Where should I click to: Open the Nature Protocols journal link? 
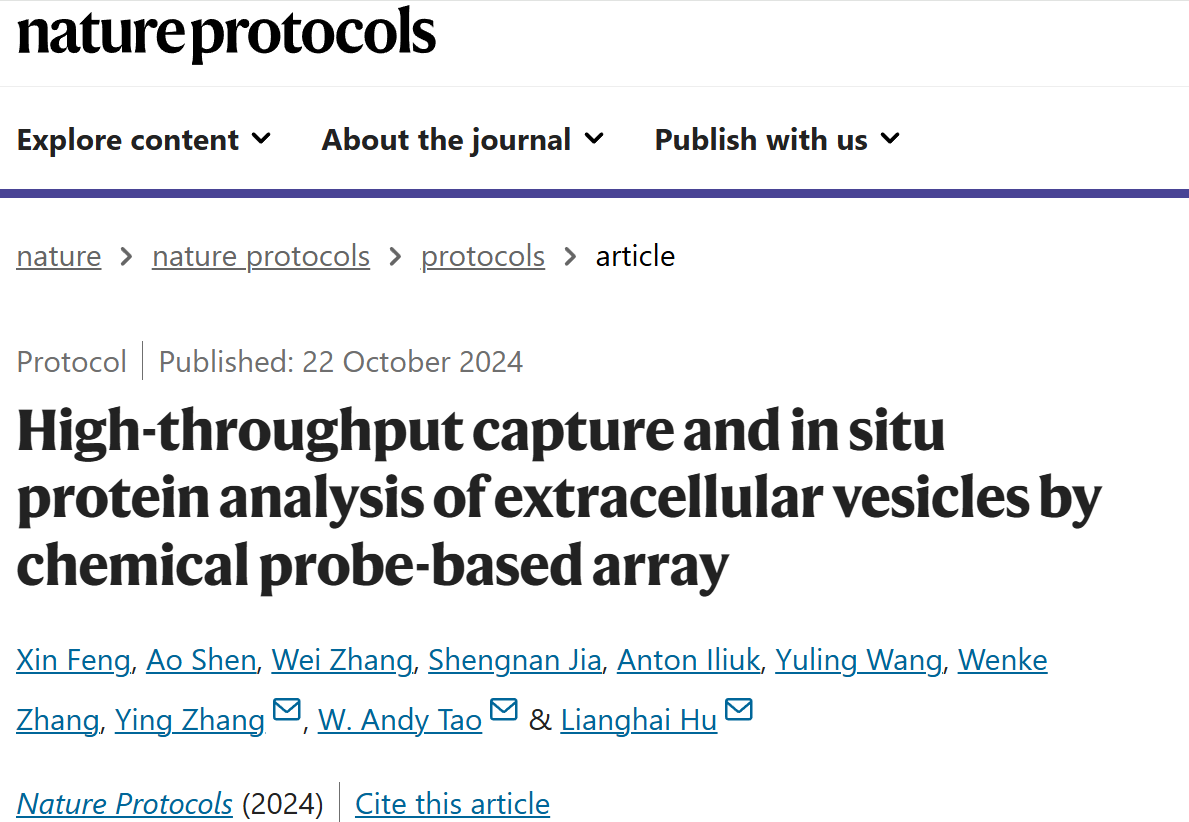[124, 804]
